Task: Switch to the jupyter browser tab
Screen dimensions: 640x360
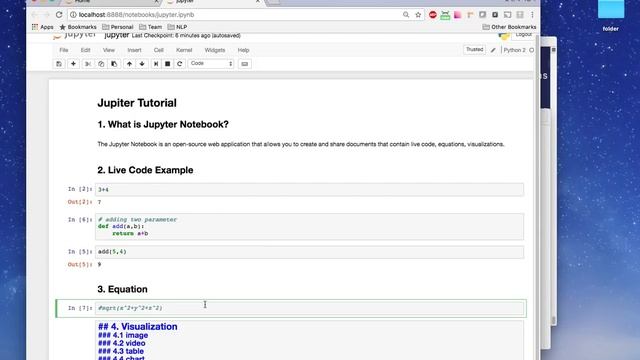Action: click(213, 2)
